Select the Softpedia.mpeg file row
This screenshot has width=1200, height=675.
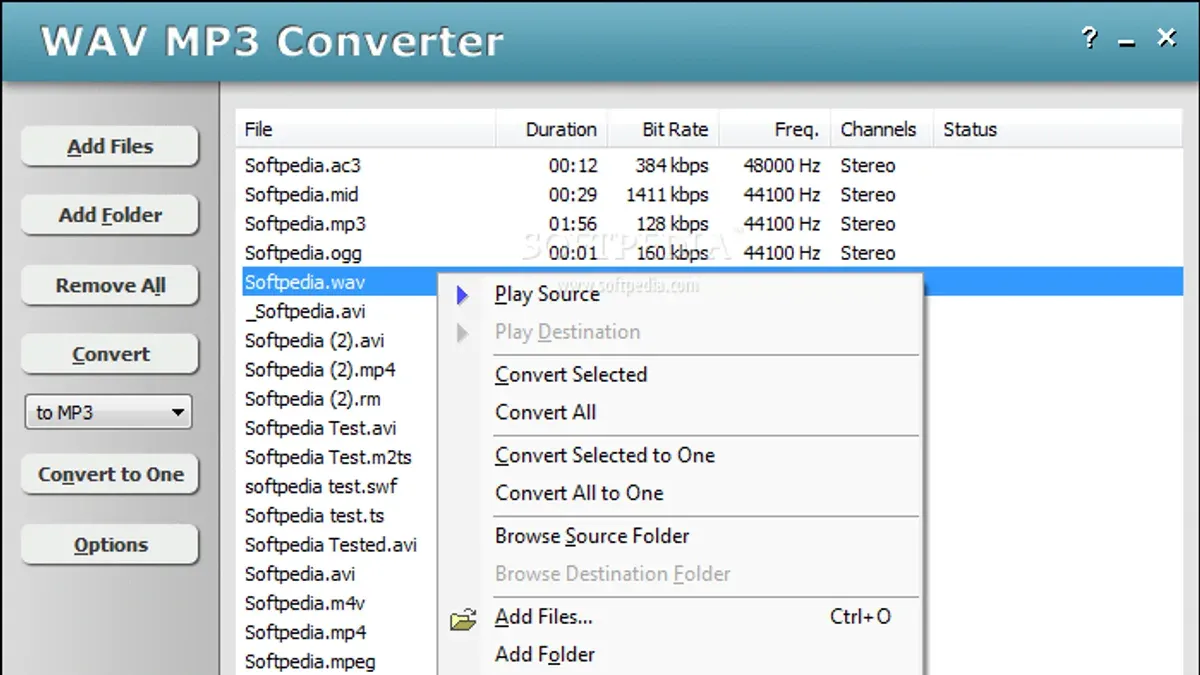[x=310, y=661]
